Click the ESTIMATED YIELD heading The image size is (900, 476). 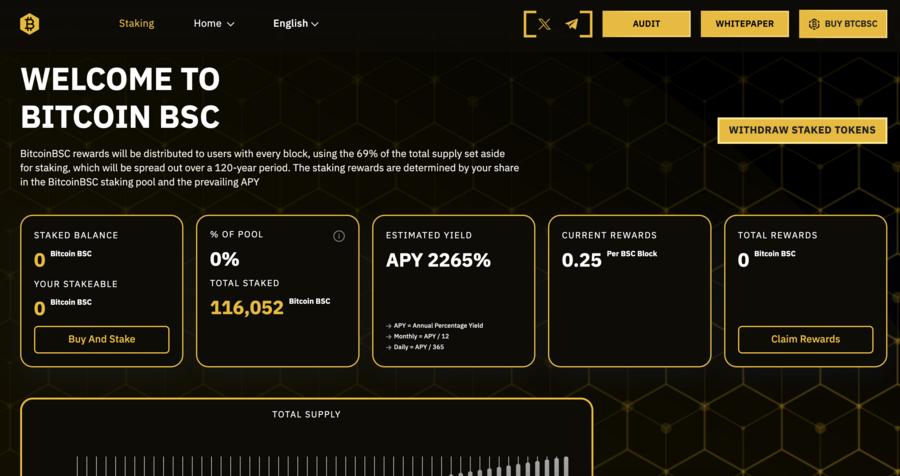tap(429, 235)
